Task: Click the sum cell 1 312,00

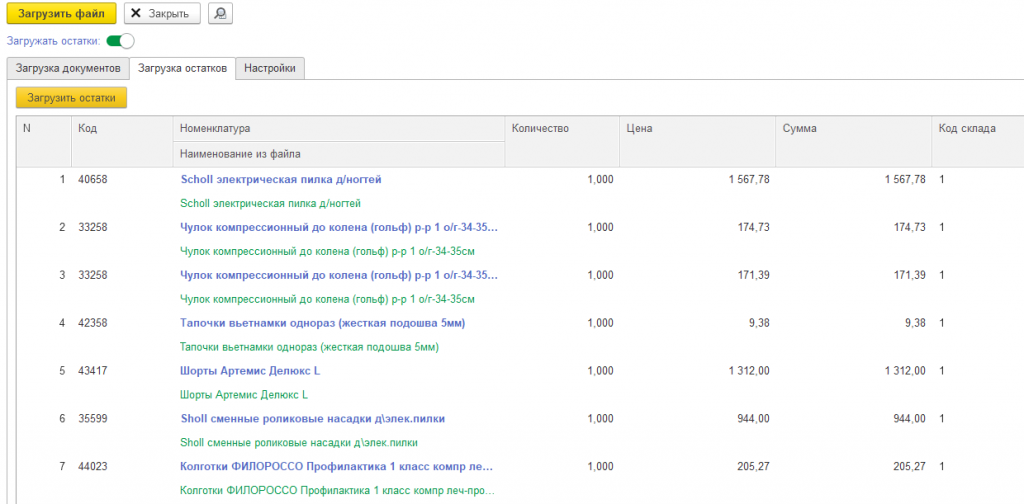Action: [905, 370]
